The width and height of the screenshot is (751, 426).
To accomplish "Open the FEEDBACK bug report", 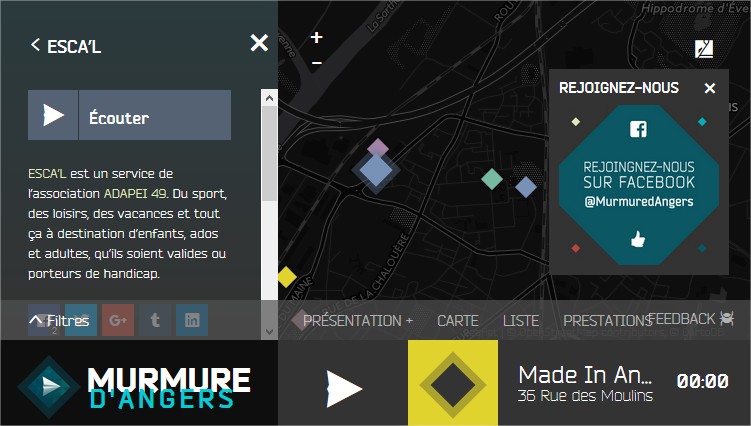I will pyautogui.click(x=692, y=319).
